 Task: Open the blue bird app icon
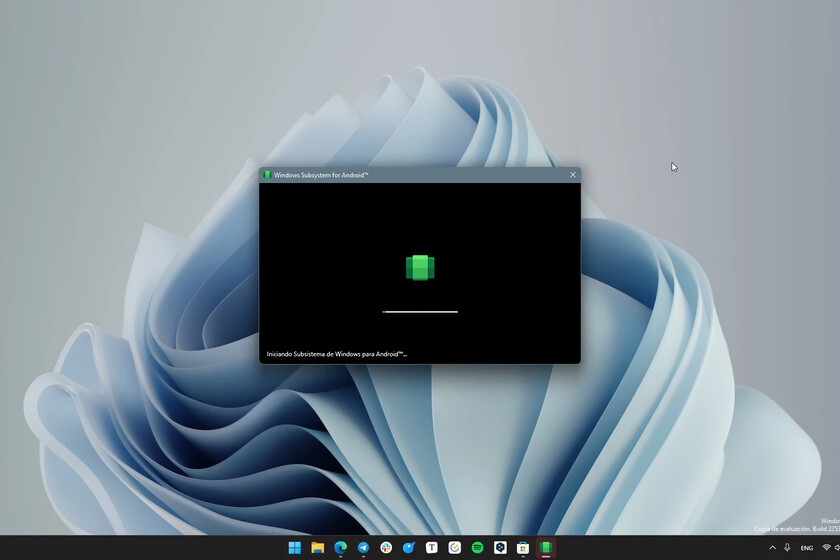[409, 547]
